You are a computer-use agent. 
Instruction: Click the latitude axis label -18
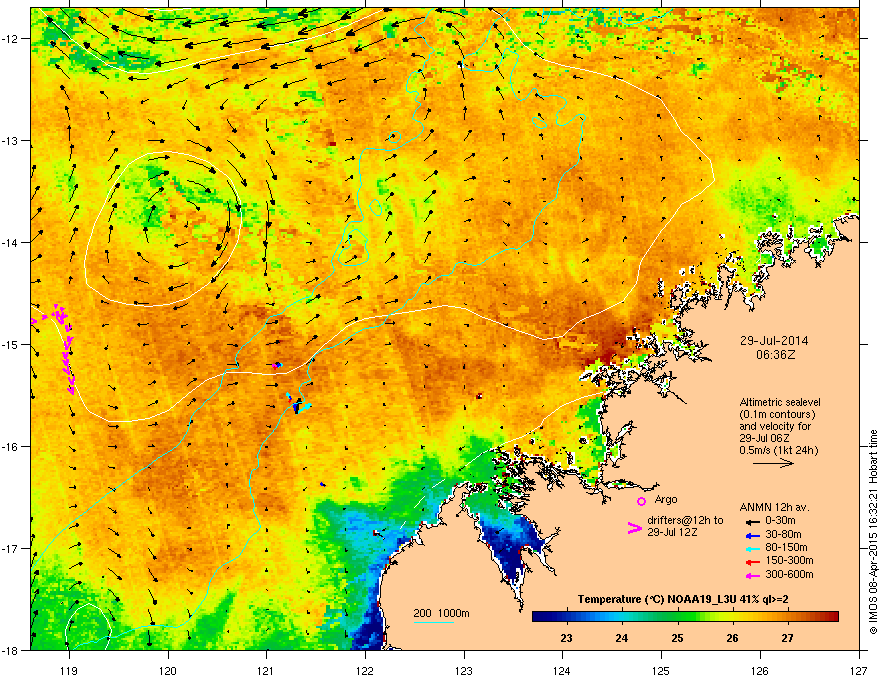11,650
